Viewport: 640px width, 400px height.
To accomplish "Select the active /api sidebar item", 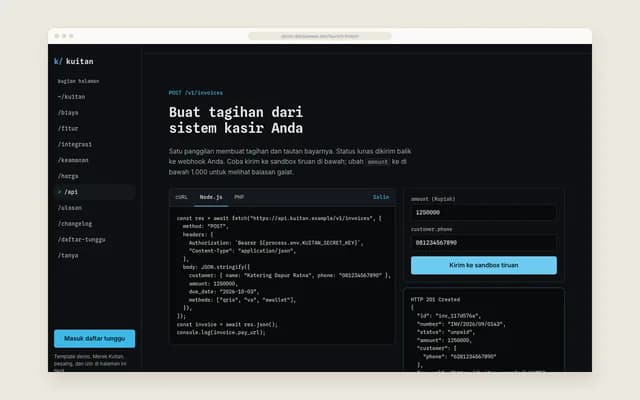I will tap(95, 192).
